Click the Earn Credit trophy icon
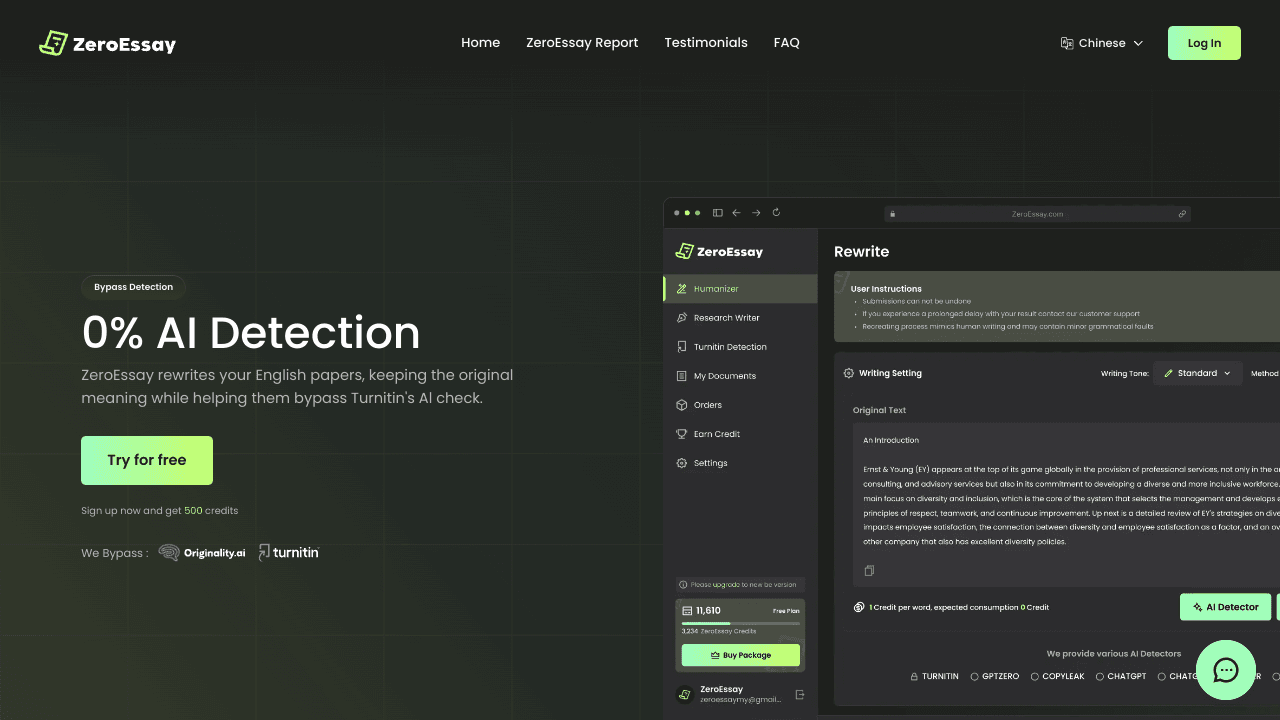Viewport: 1280px width, 720px height. pos(682,434)
